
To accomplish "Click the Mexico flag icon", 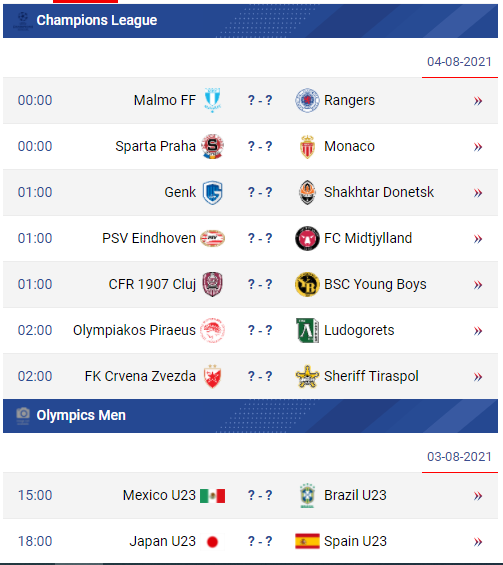I will point(212,496).
